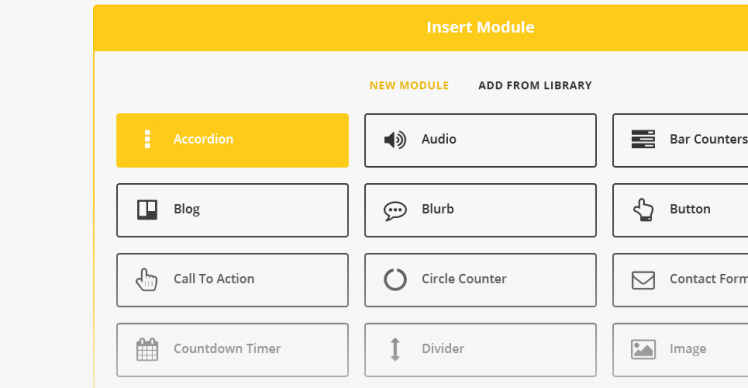Switch to the New Module tab
The height and width of the screenshot is (388, 748).
[409, 85]
